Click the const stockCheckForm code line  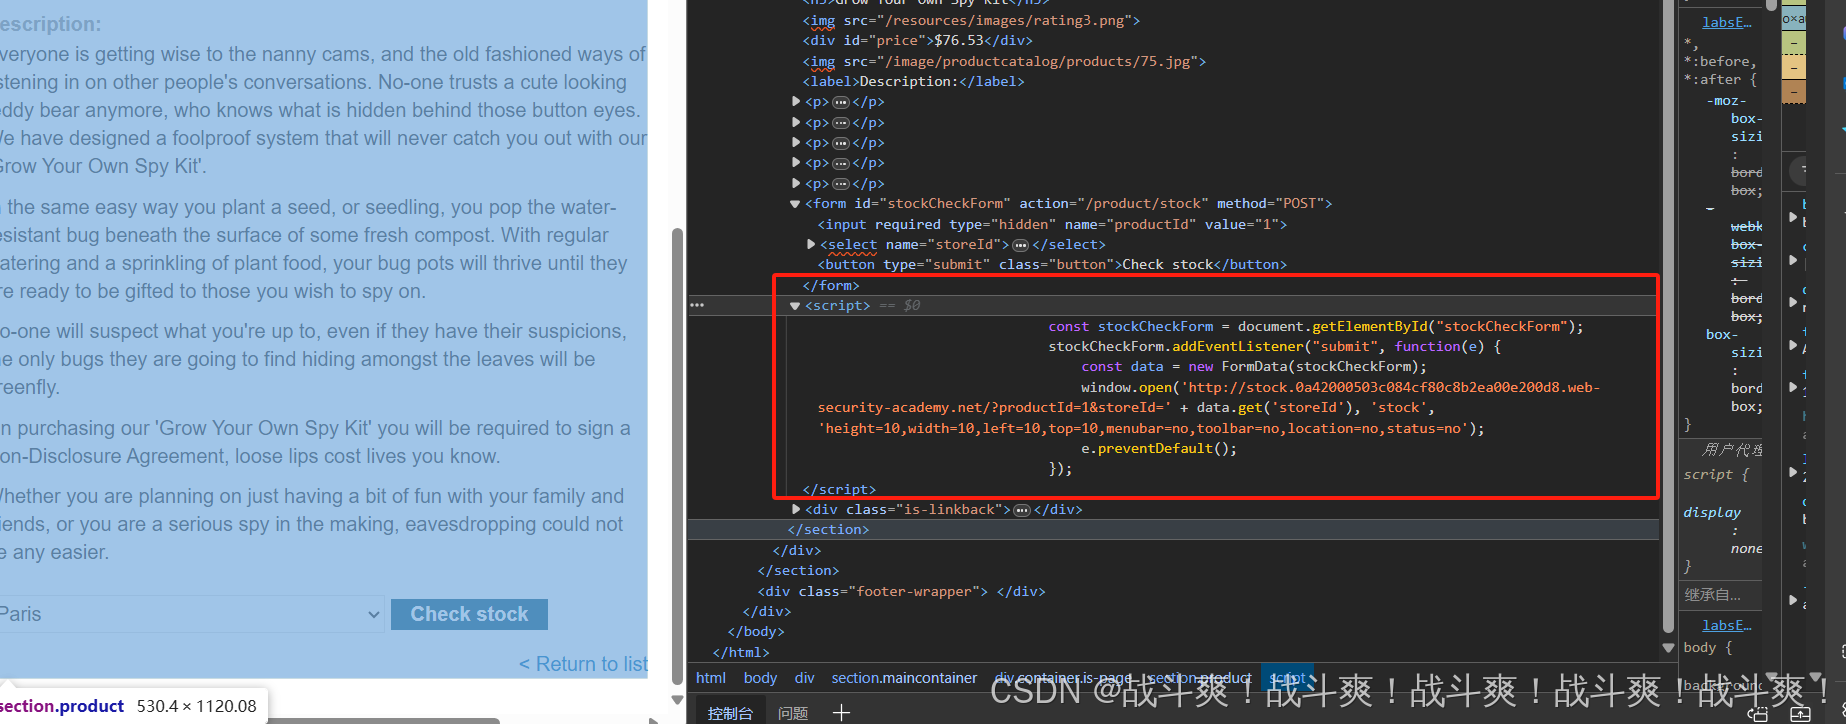point(1316,327)
